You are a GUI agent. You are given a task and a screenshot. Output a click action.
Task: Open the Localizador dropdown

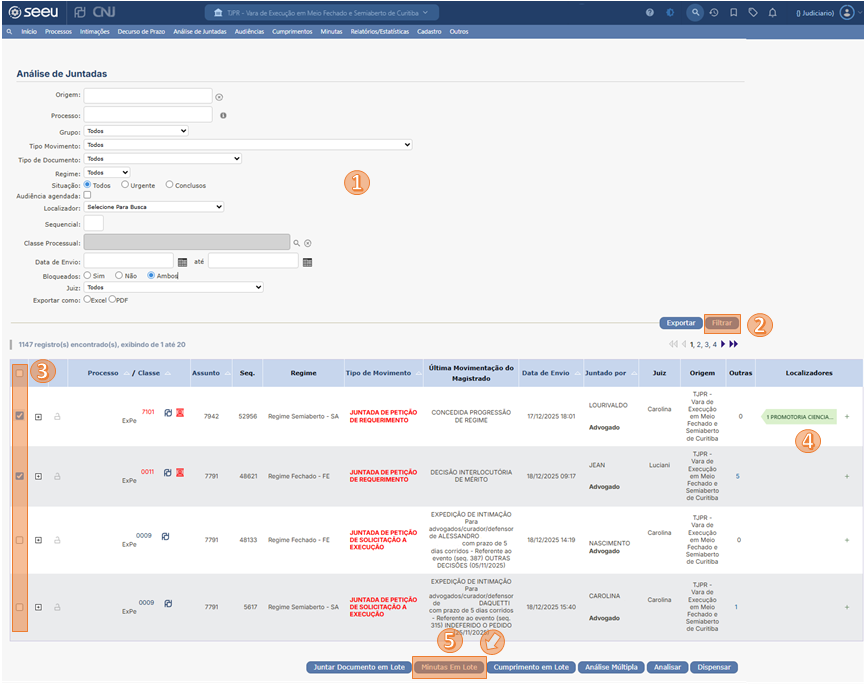tap(154, 207)
